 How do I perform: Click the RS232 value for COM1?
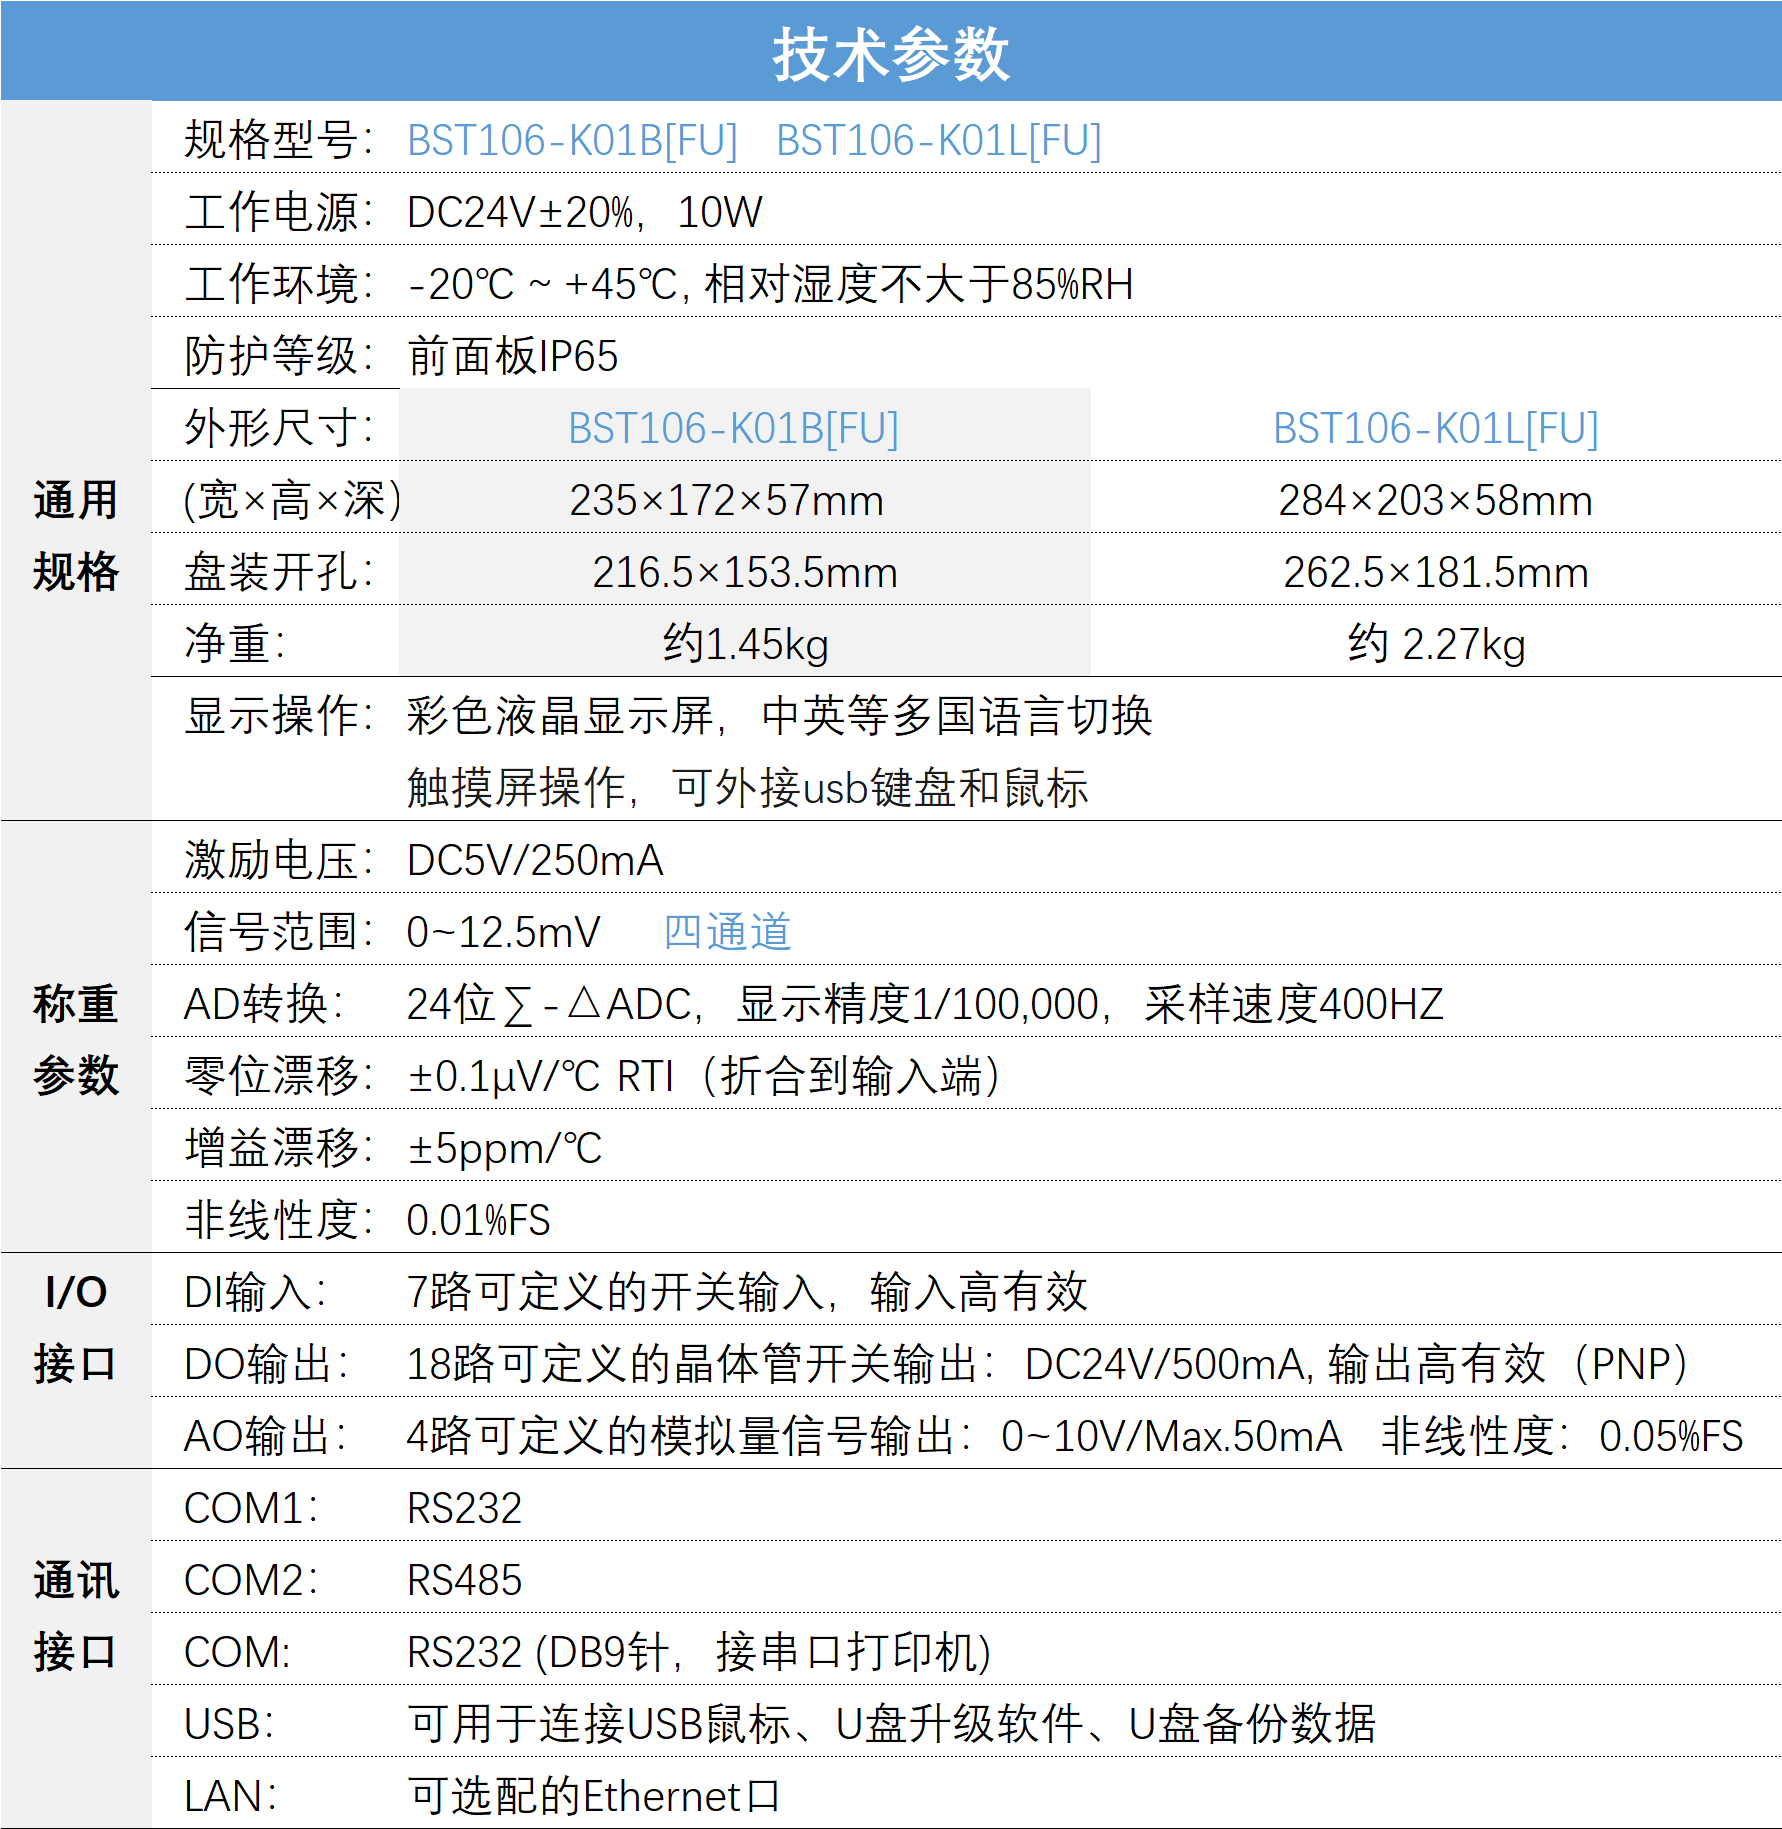(x=464, y=1508)
